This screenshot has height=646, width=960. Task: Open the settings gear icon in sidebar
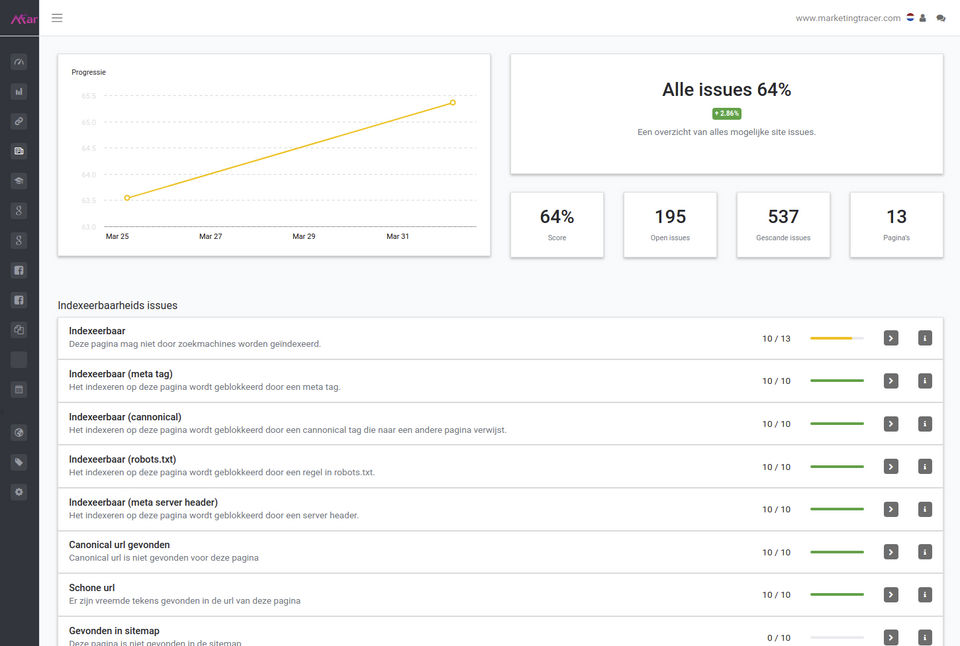19,492
